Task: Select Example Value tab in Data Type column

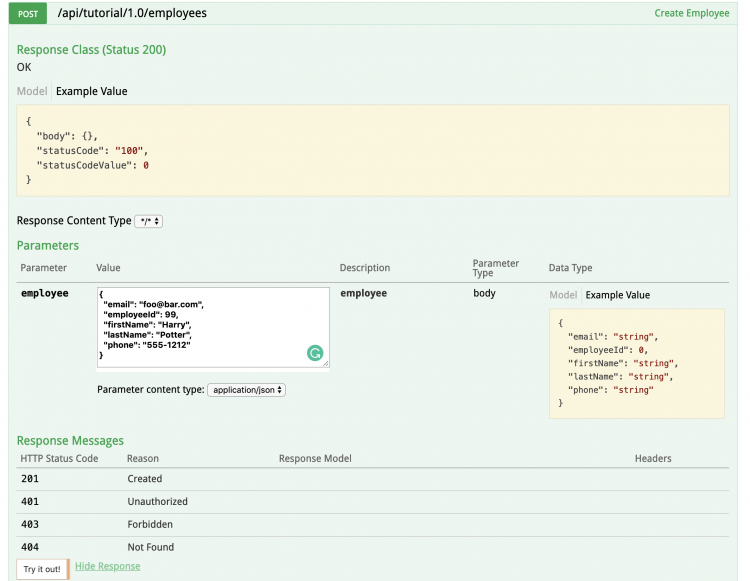Action: pos(617,295)
